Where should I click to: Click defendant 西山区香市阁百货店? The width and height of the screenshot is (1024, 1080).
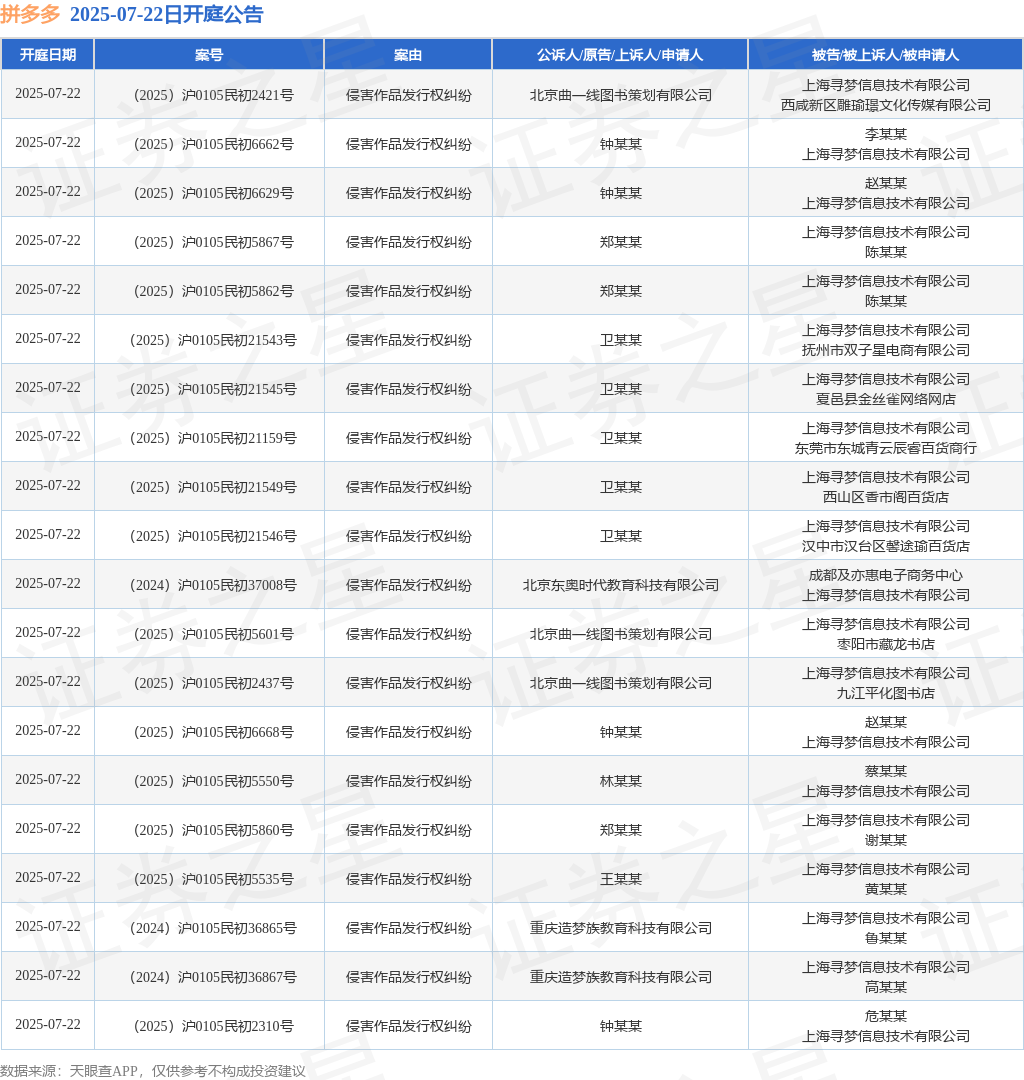886,497
